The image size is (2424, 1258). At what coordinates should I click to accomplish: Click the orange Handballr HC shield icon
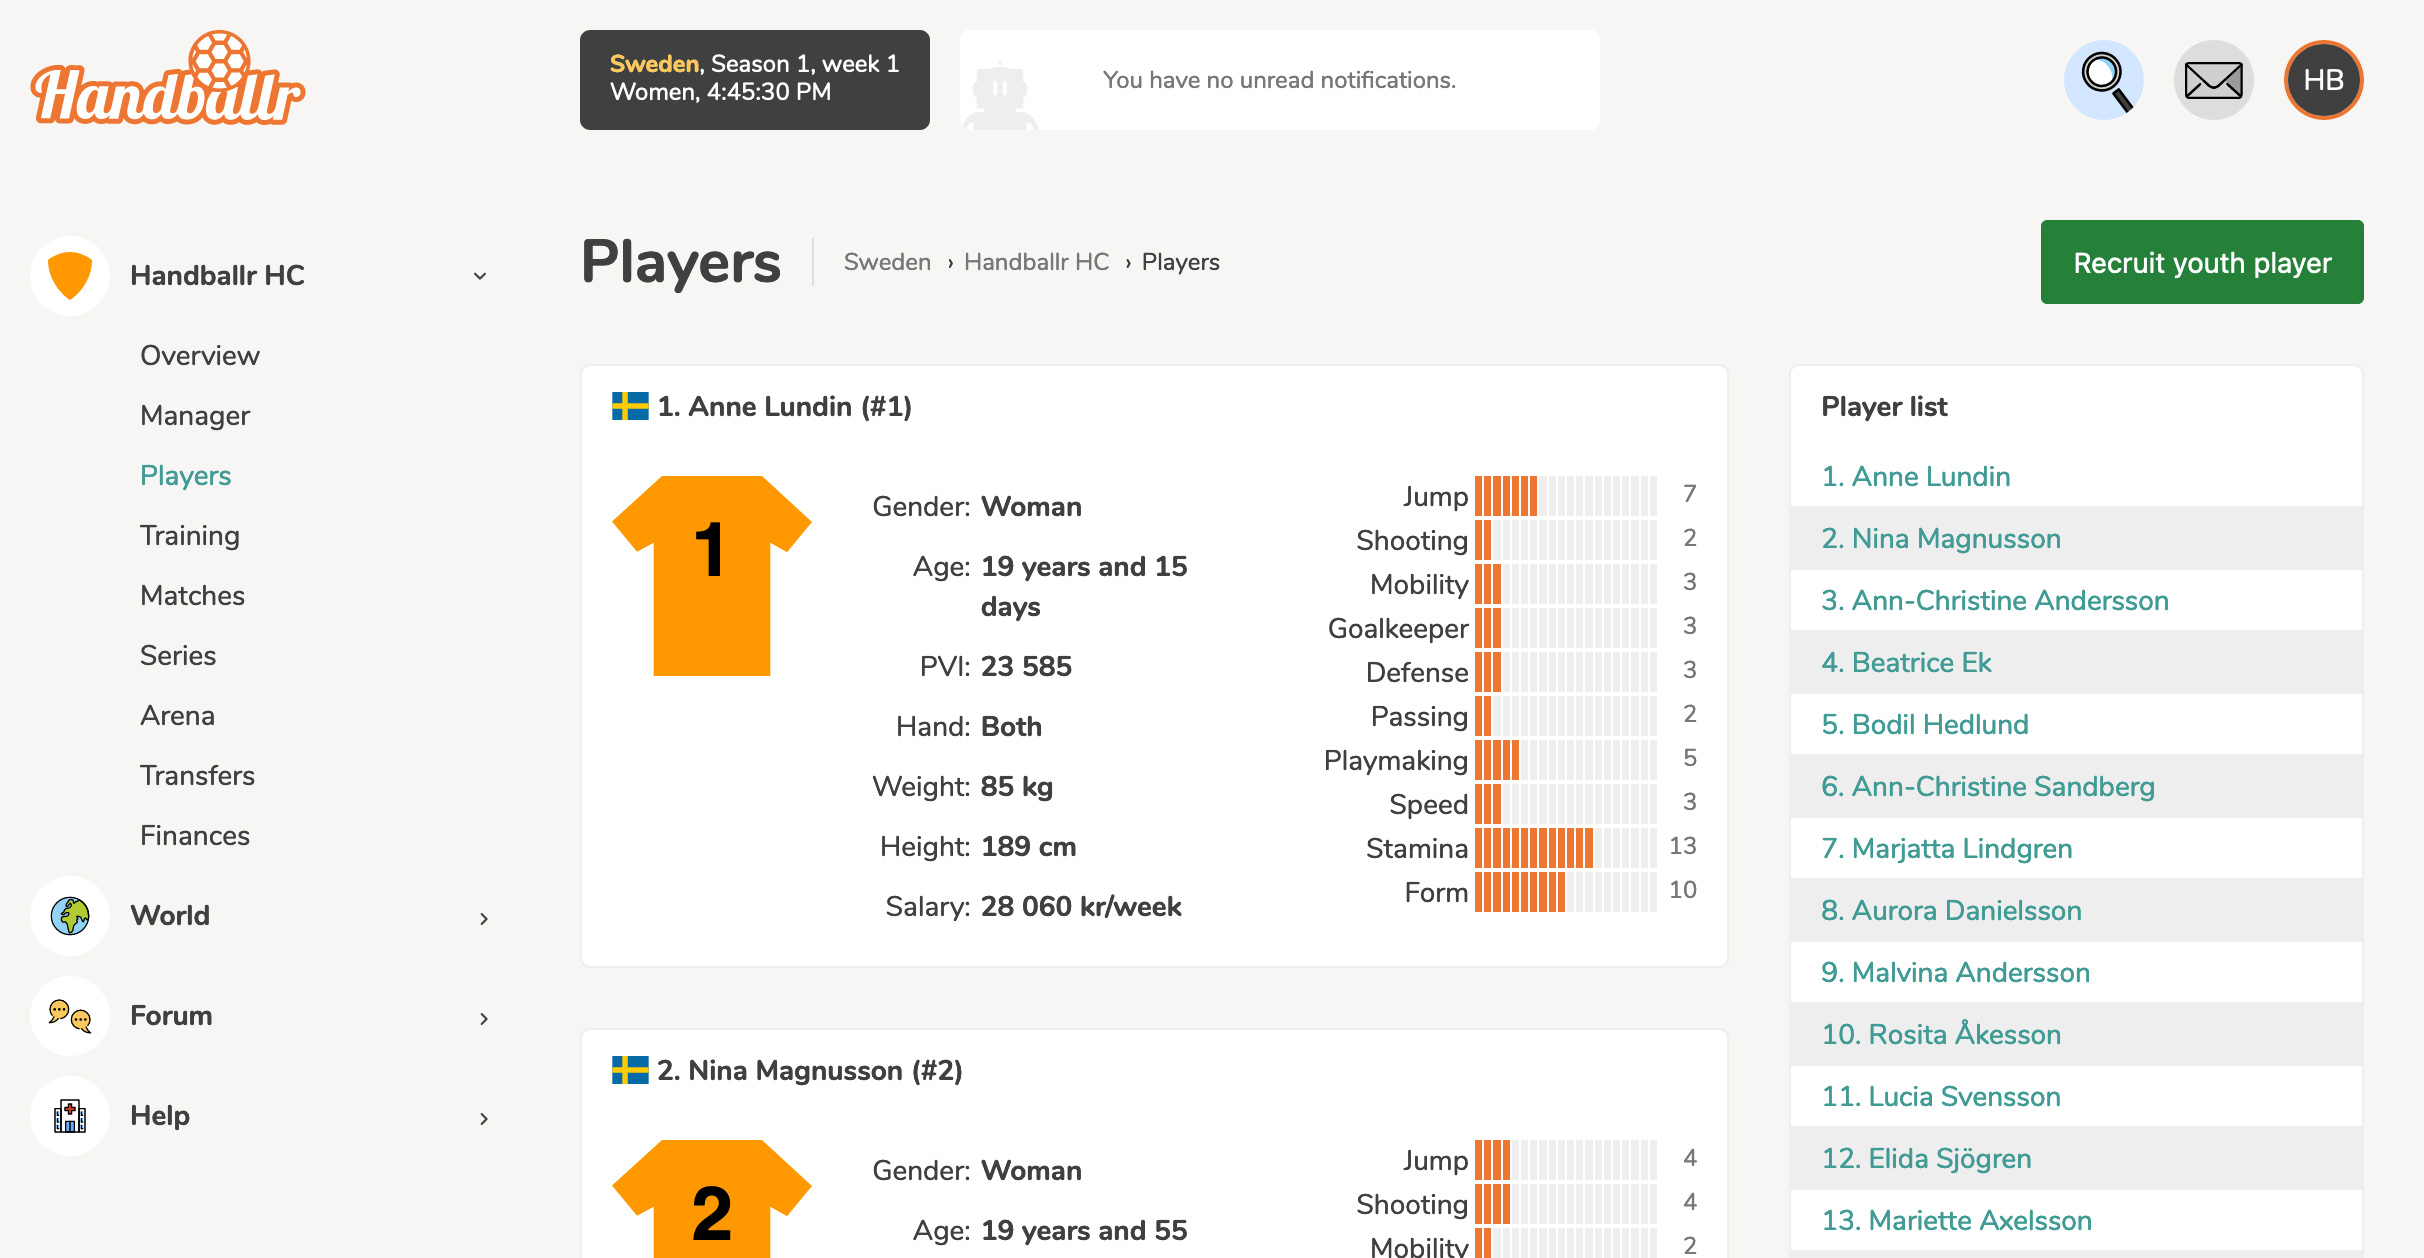(70, 275)
